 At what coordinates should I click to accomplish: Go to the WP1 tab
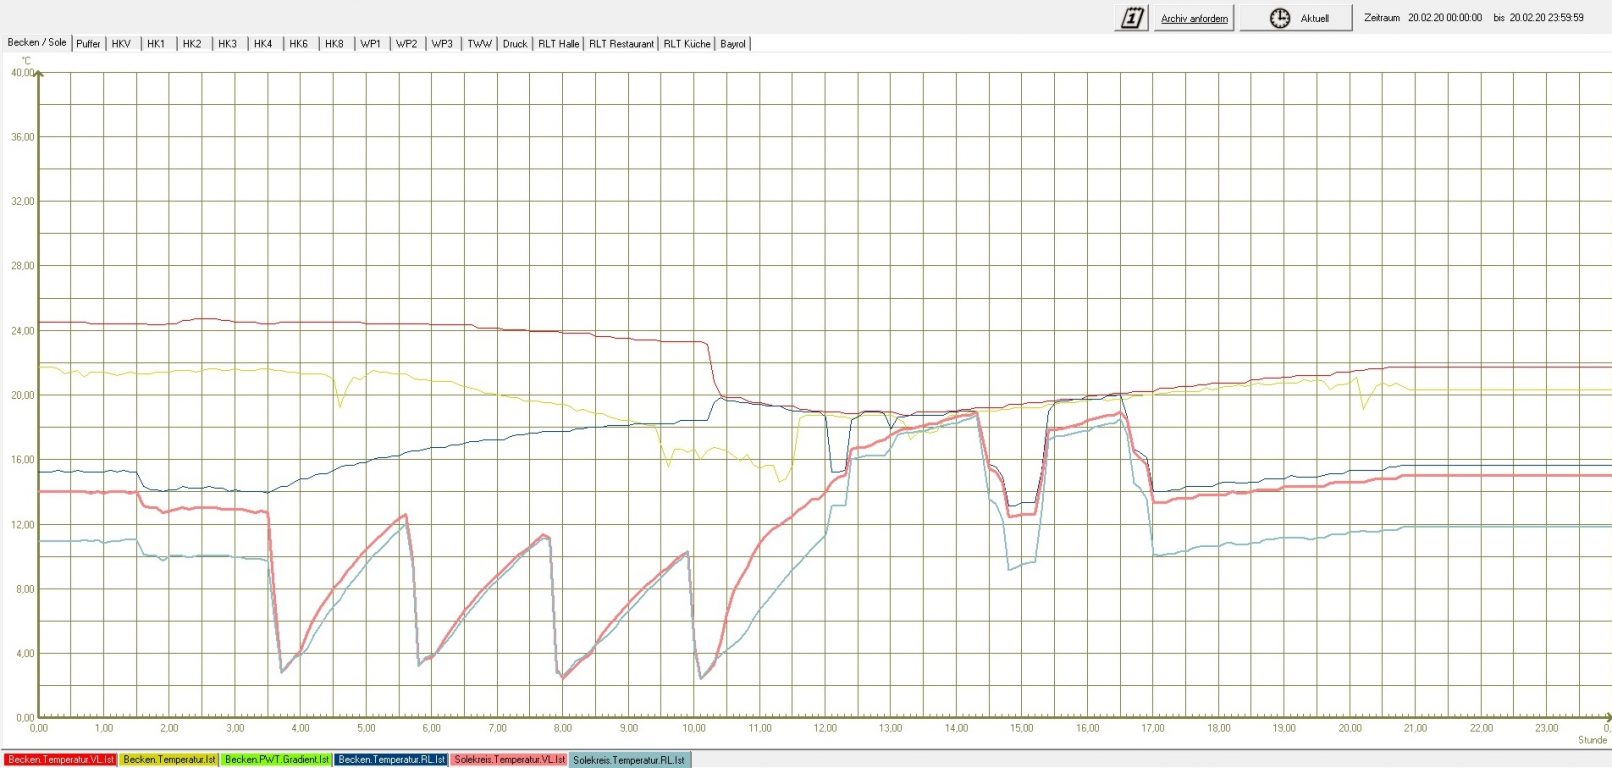pos(370,44)
